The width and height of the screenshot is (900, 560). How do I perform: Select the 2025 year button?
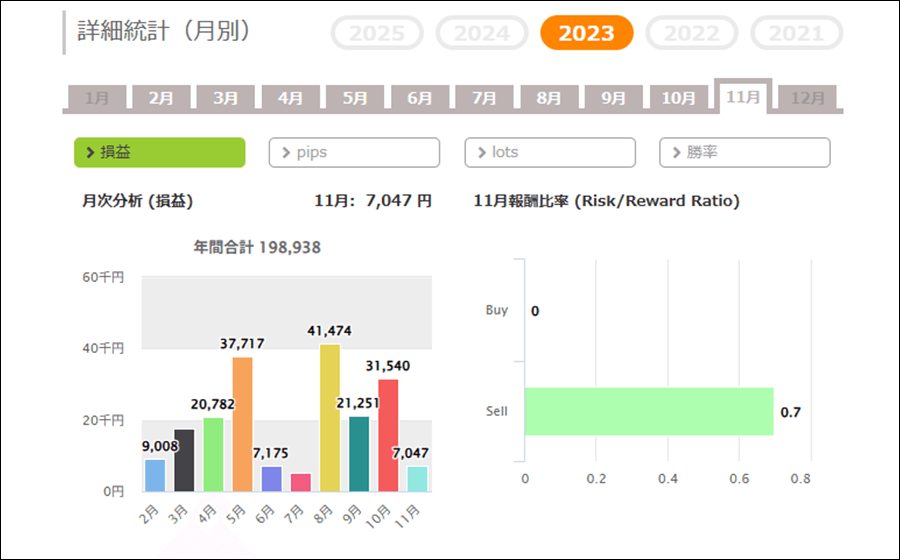377,33
